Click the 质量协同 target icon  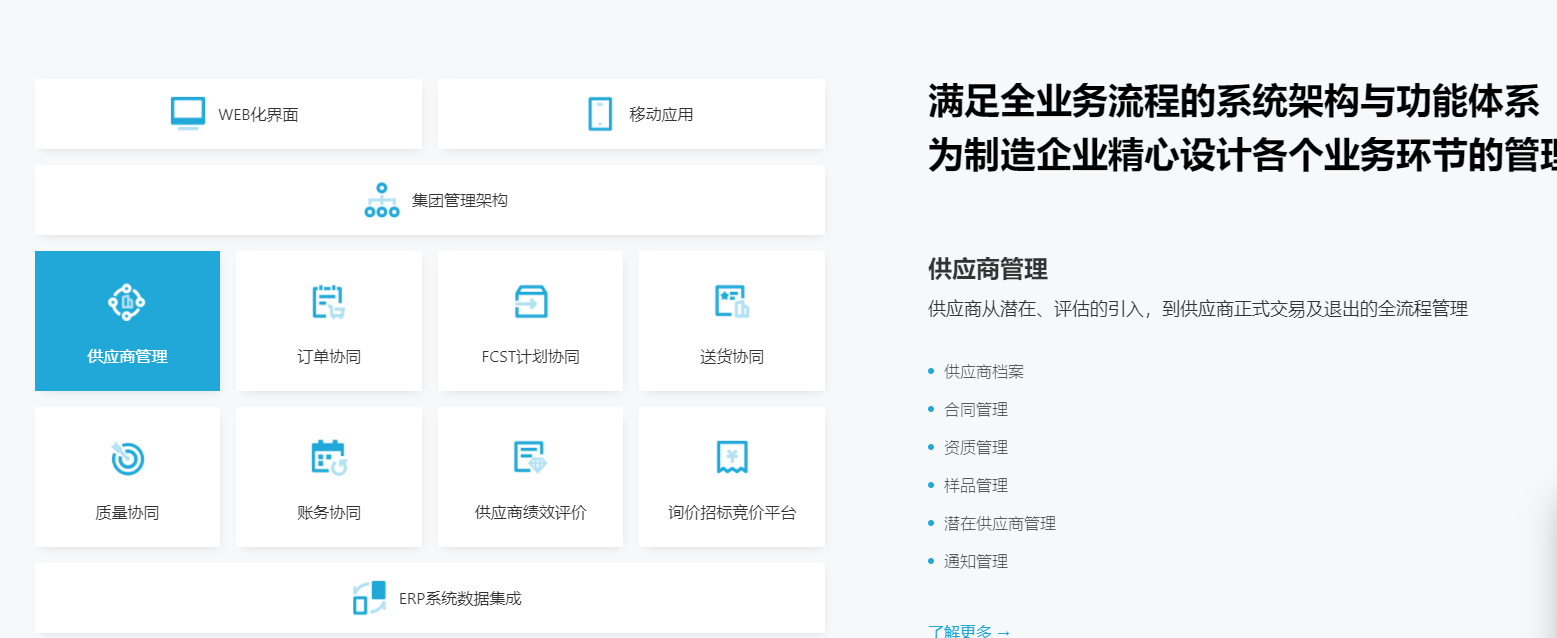click(127, 458)
